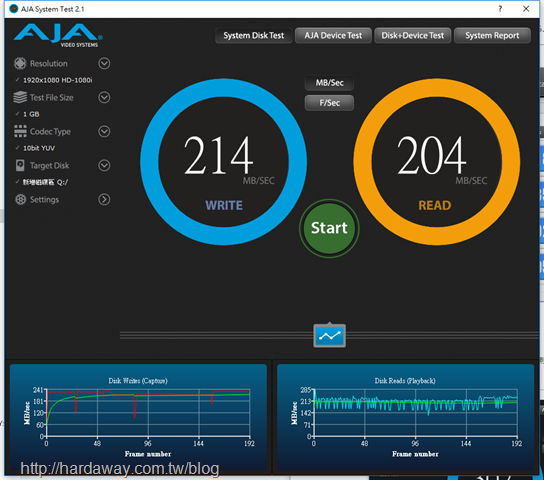Switch to AJA Device Test tab
The image size is (544, 480).
[333, 35]
